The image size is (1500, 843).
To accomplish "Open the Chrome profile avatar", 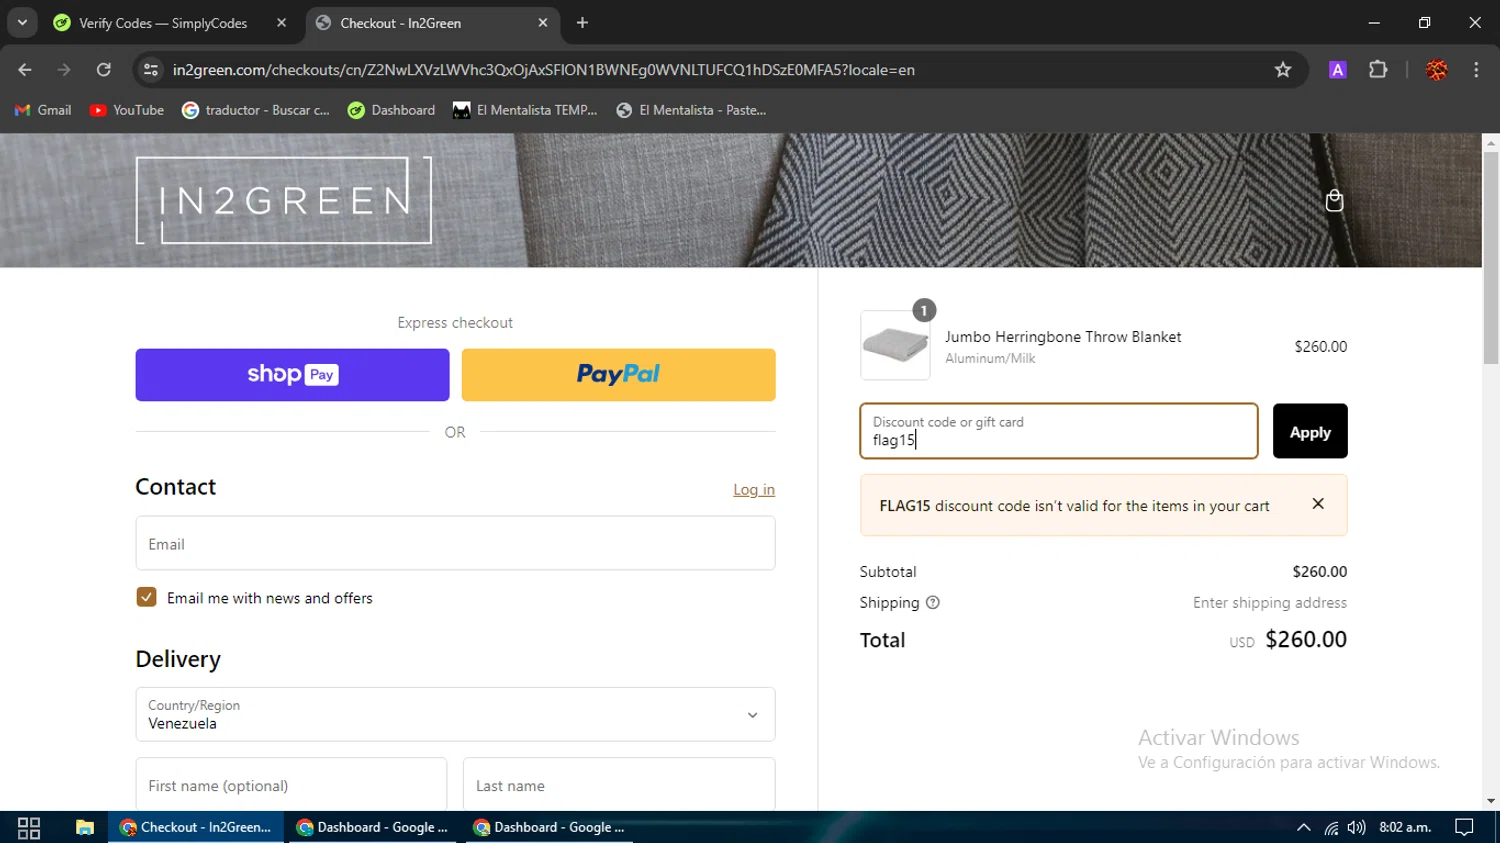I will click(x=1437, y=70).
